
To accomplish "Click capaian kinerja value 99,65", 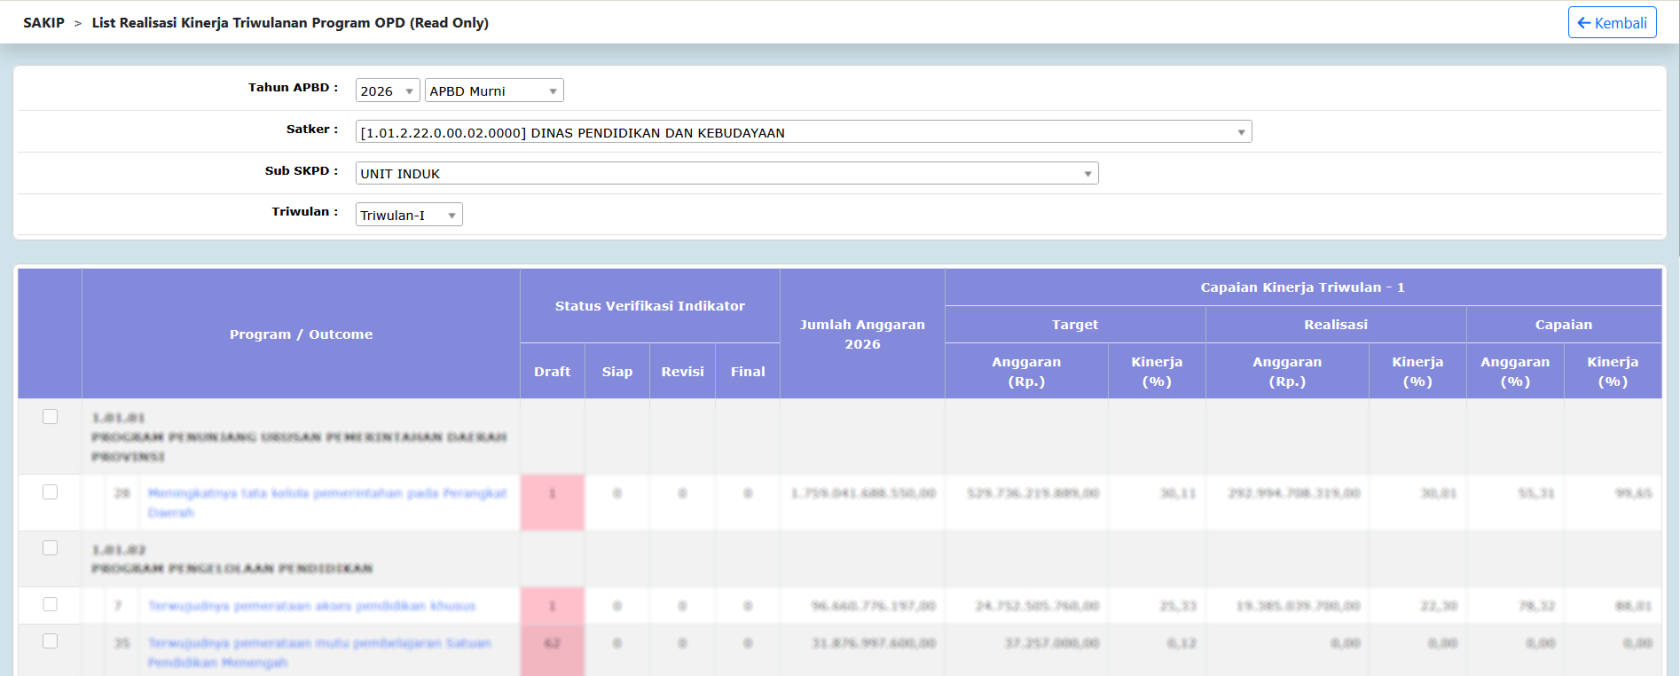I will [x=1633, y=493].
